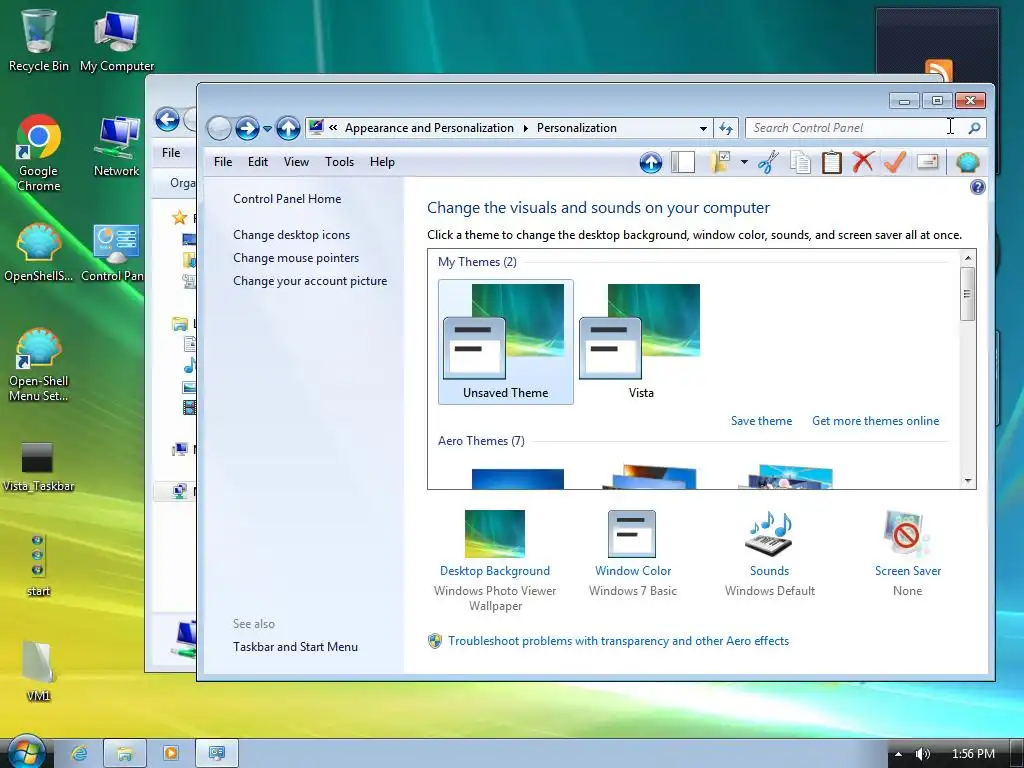The height and width of the screenshot is (768, 1024).
Task: Click the orange checkmark Properties icon
Action: click(895, 162)
